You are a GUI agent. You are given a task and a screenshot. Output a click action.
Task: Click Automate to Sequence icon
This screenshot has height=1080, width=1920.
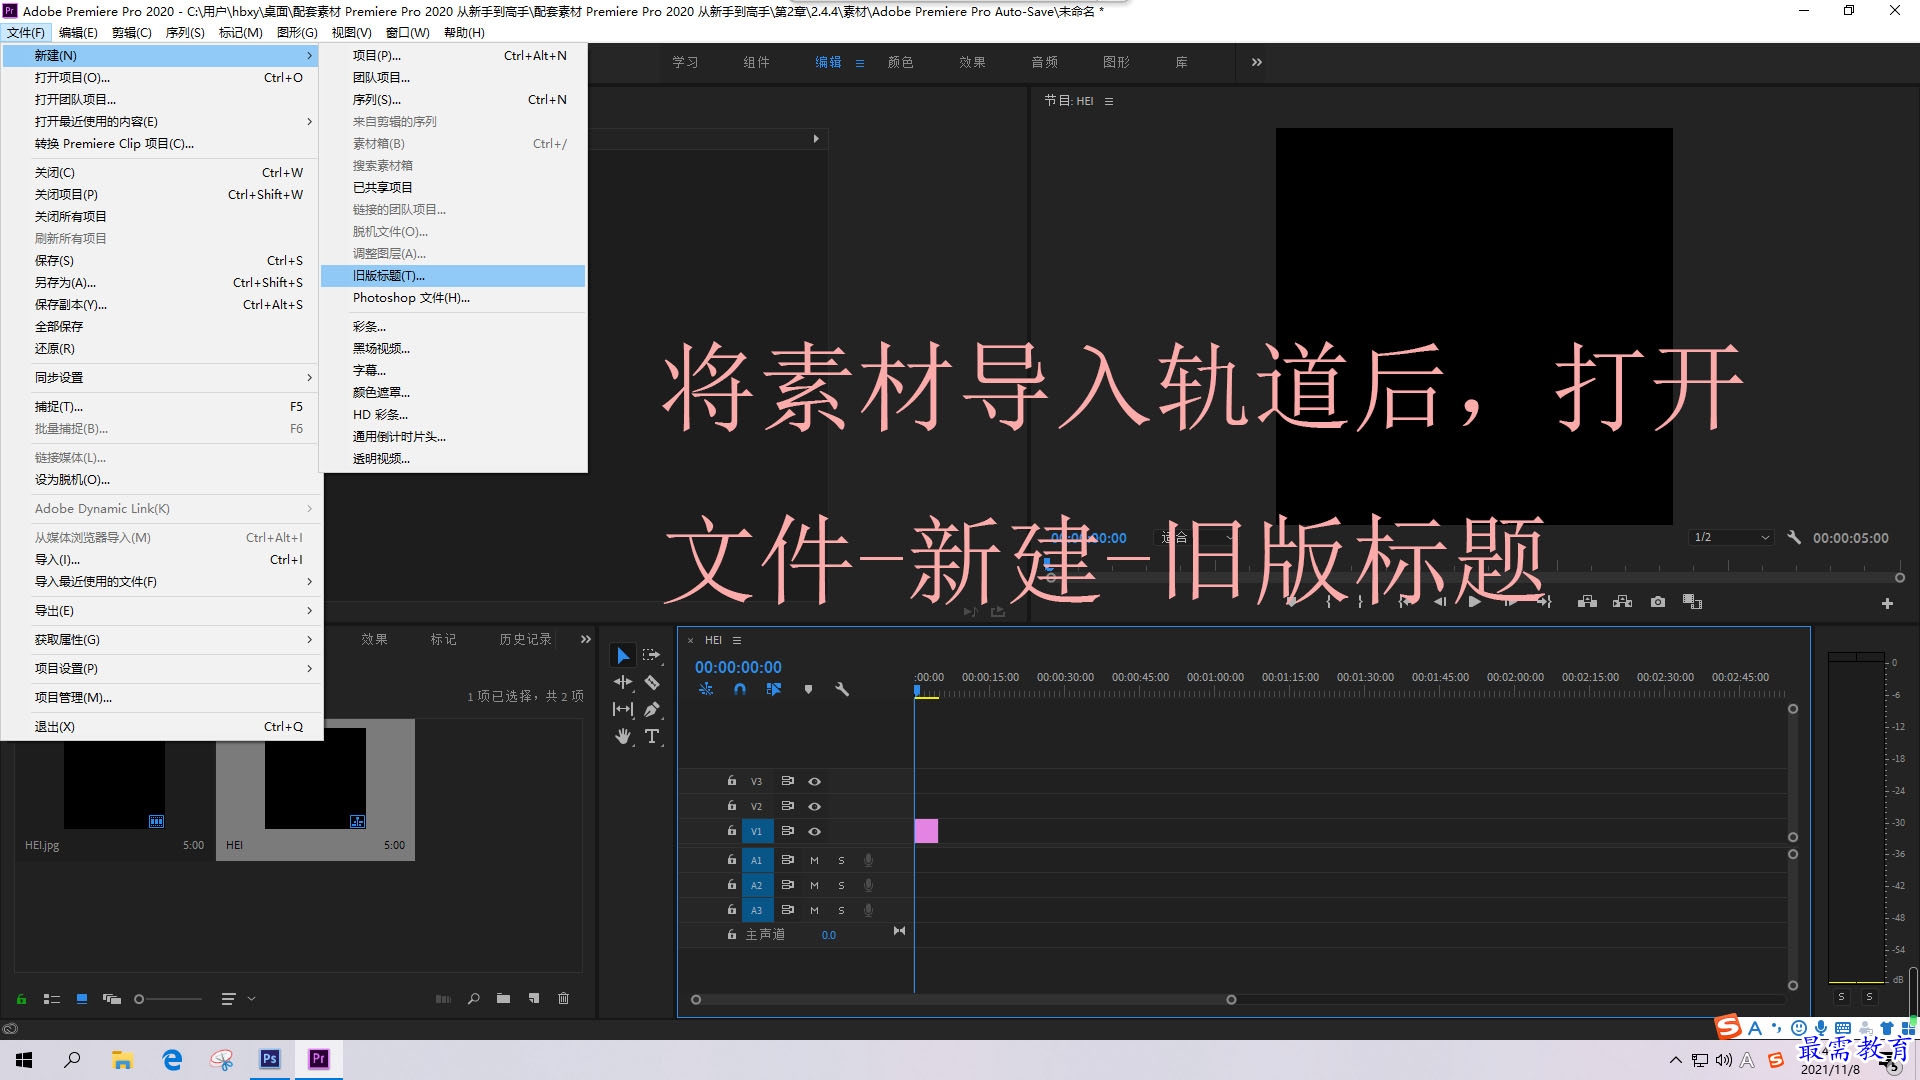coord(443,998)
